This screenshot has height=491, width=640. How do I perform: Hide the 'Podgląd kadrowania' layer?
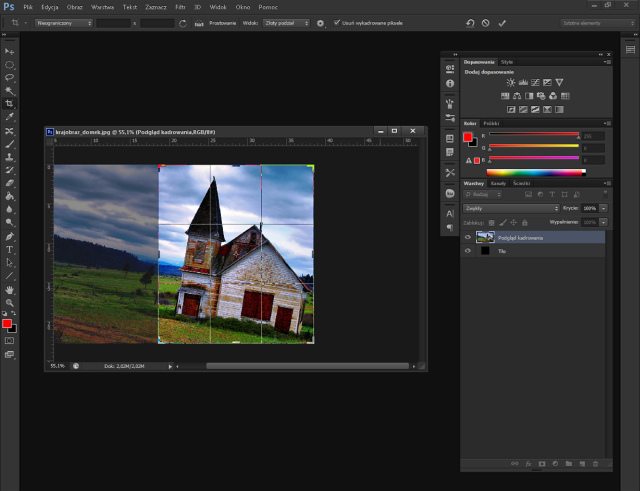click(x=468, y=238)
